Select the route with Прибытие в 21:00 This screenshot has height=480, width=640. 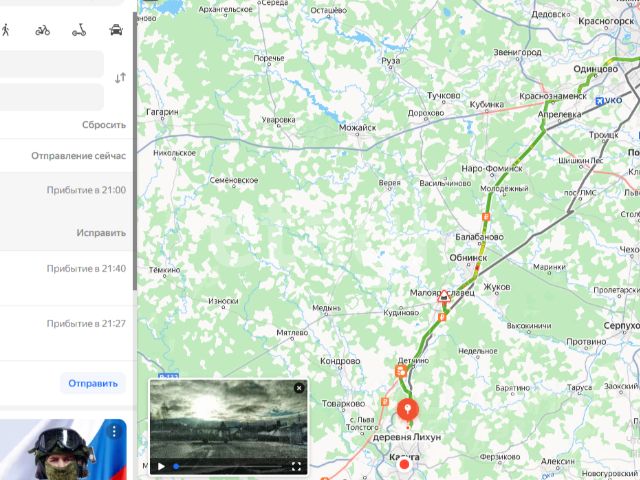pos(66,190)
